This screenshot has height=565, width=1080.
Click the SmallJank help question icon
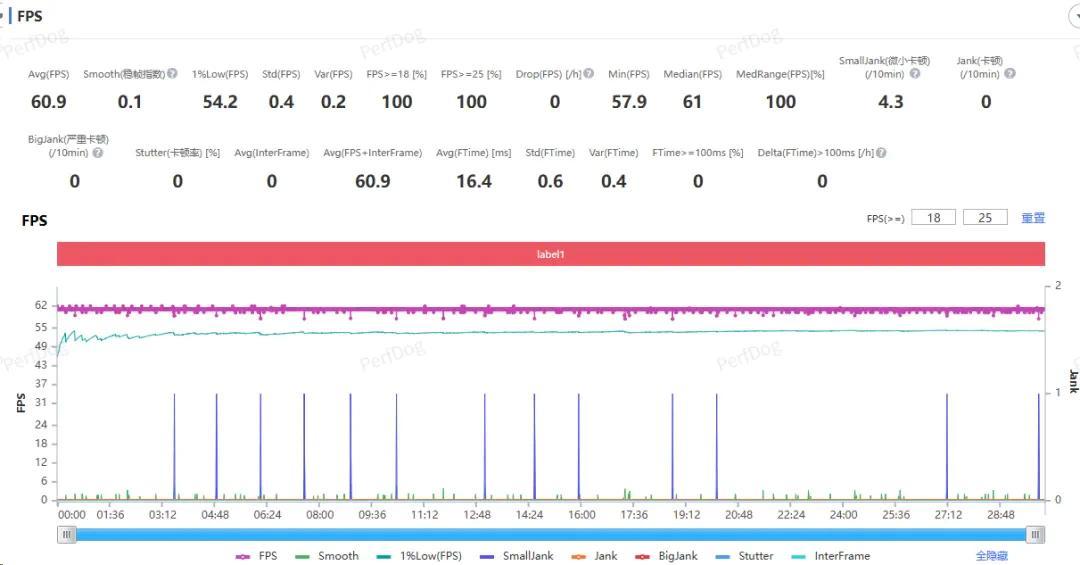click(x=915, y=74)
